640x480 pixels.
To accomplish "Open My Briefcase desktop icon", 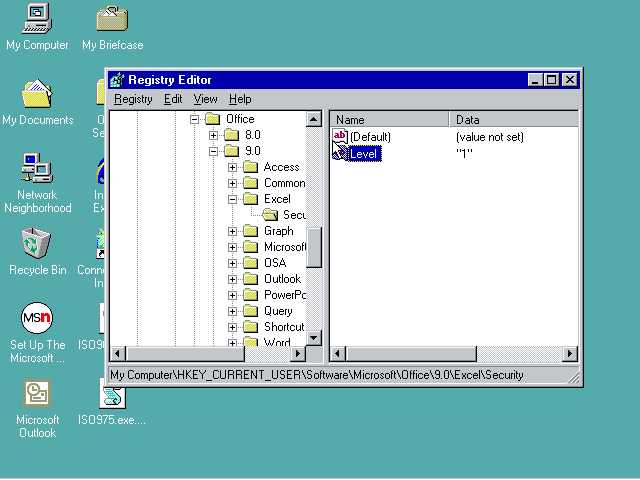I will pyautogui.click(x=112, y=19).
